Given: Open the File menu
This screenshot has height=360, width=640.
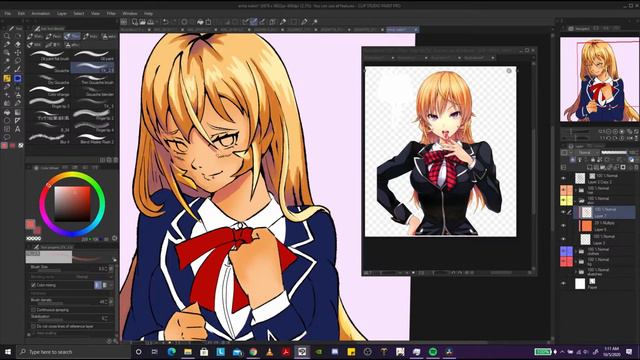Looking at the screenshot, I should tap(8, 13).
